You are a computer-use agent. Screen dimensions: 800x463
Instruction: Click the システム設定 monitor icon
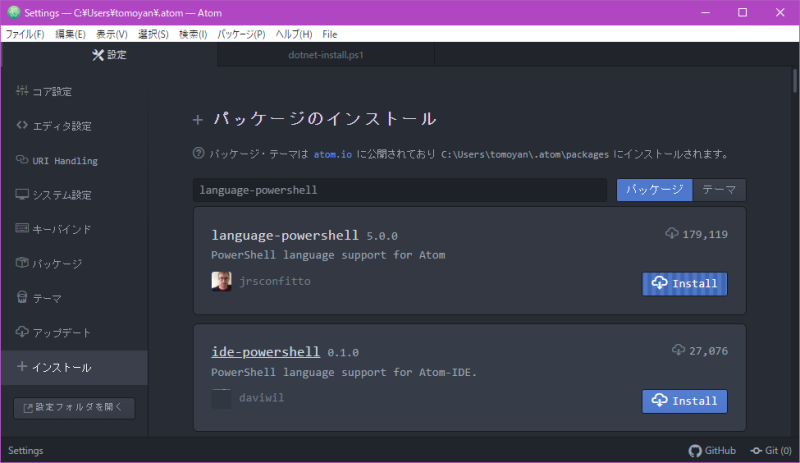pyautogui.click(x=22, y=194)
